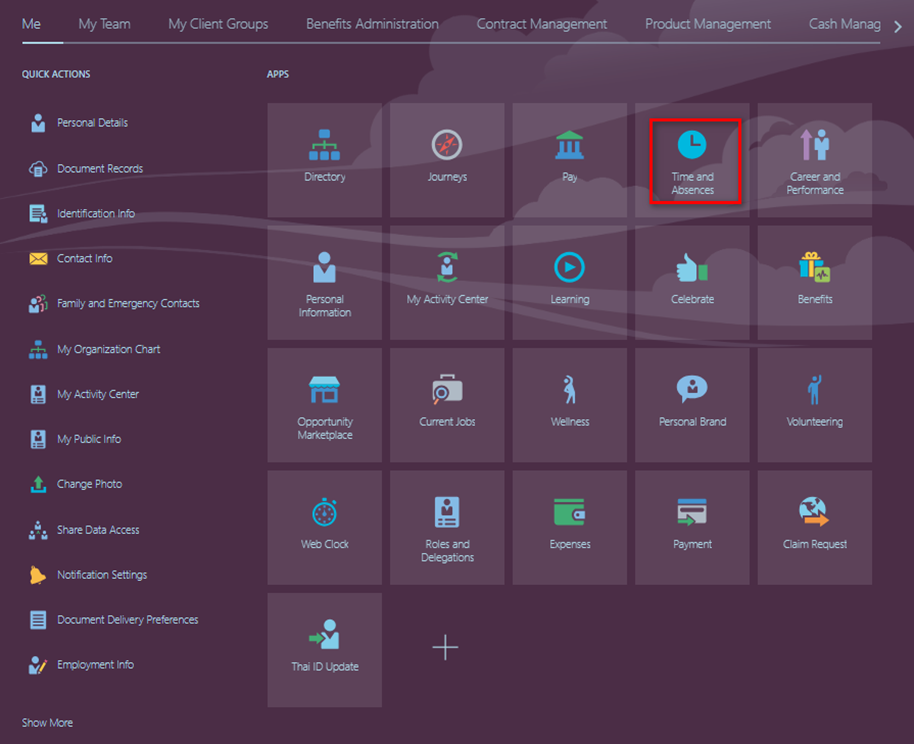
Task: Open the Claim Request app
Action: tap(814, 527)
